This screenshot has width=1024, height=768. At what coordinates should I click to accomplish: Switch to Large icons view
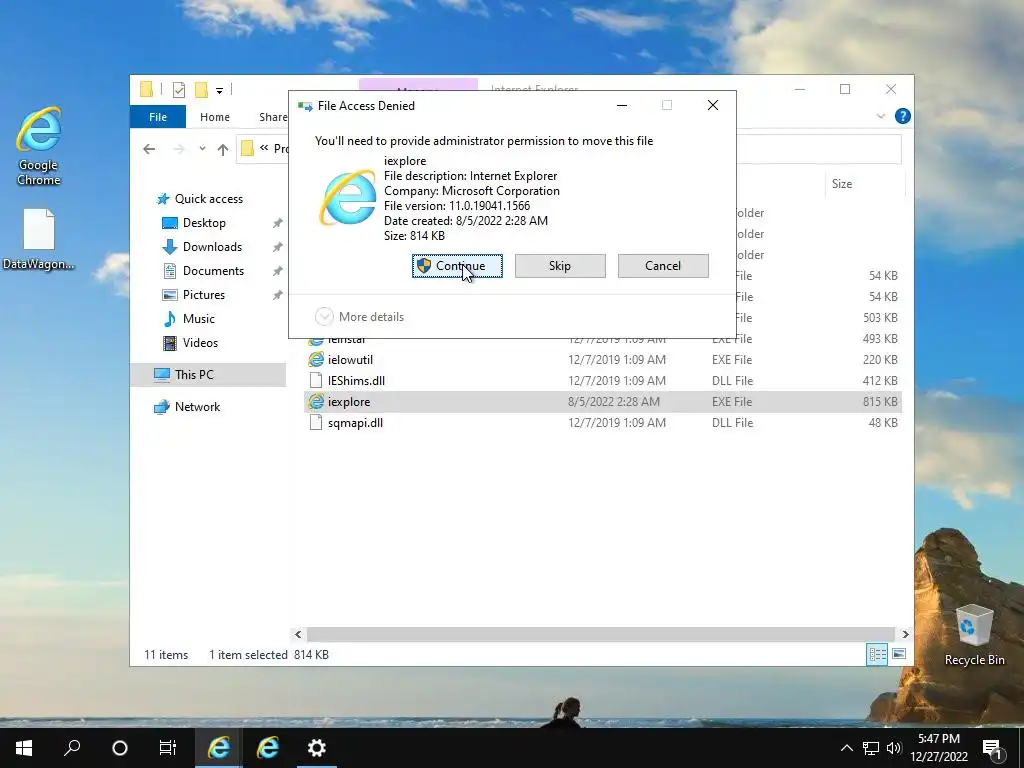click(899, 654)
